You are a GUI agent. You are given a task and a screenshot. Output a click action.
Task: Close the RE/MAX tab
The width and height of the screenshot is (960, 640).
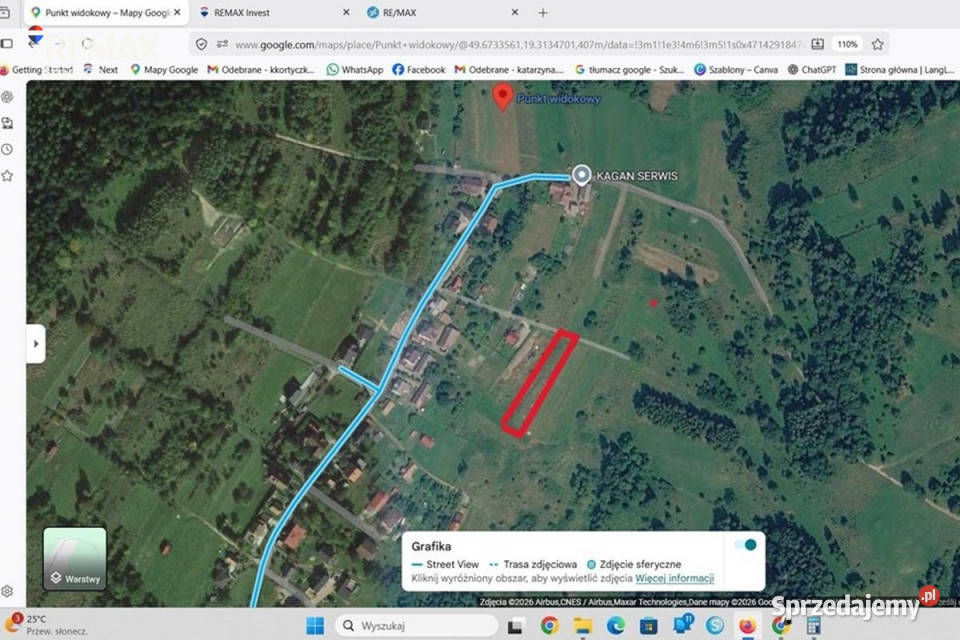[x=514, y=12]
